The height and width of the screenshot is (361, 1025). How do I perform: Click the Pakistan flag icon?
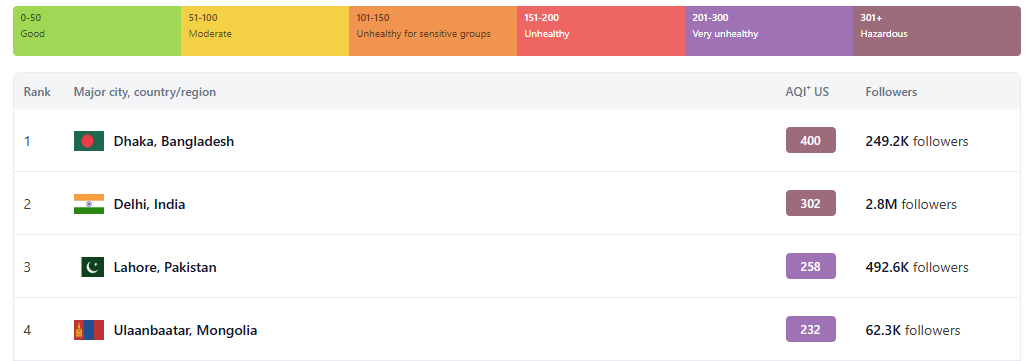[93, 267]
